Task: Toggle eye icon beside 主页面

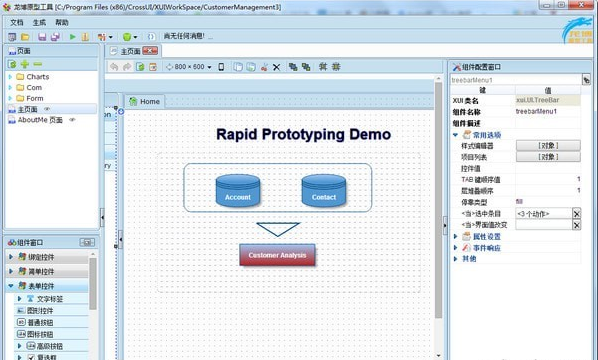Action: [47, 109]
